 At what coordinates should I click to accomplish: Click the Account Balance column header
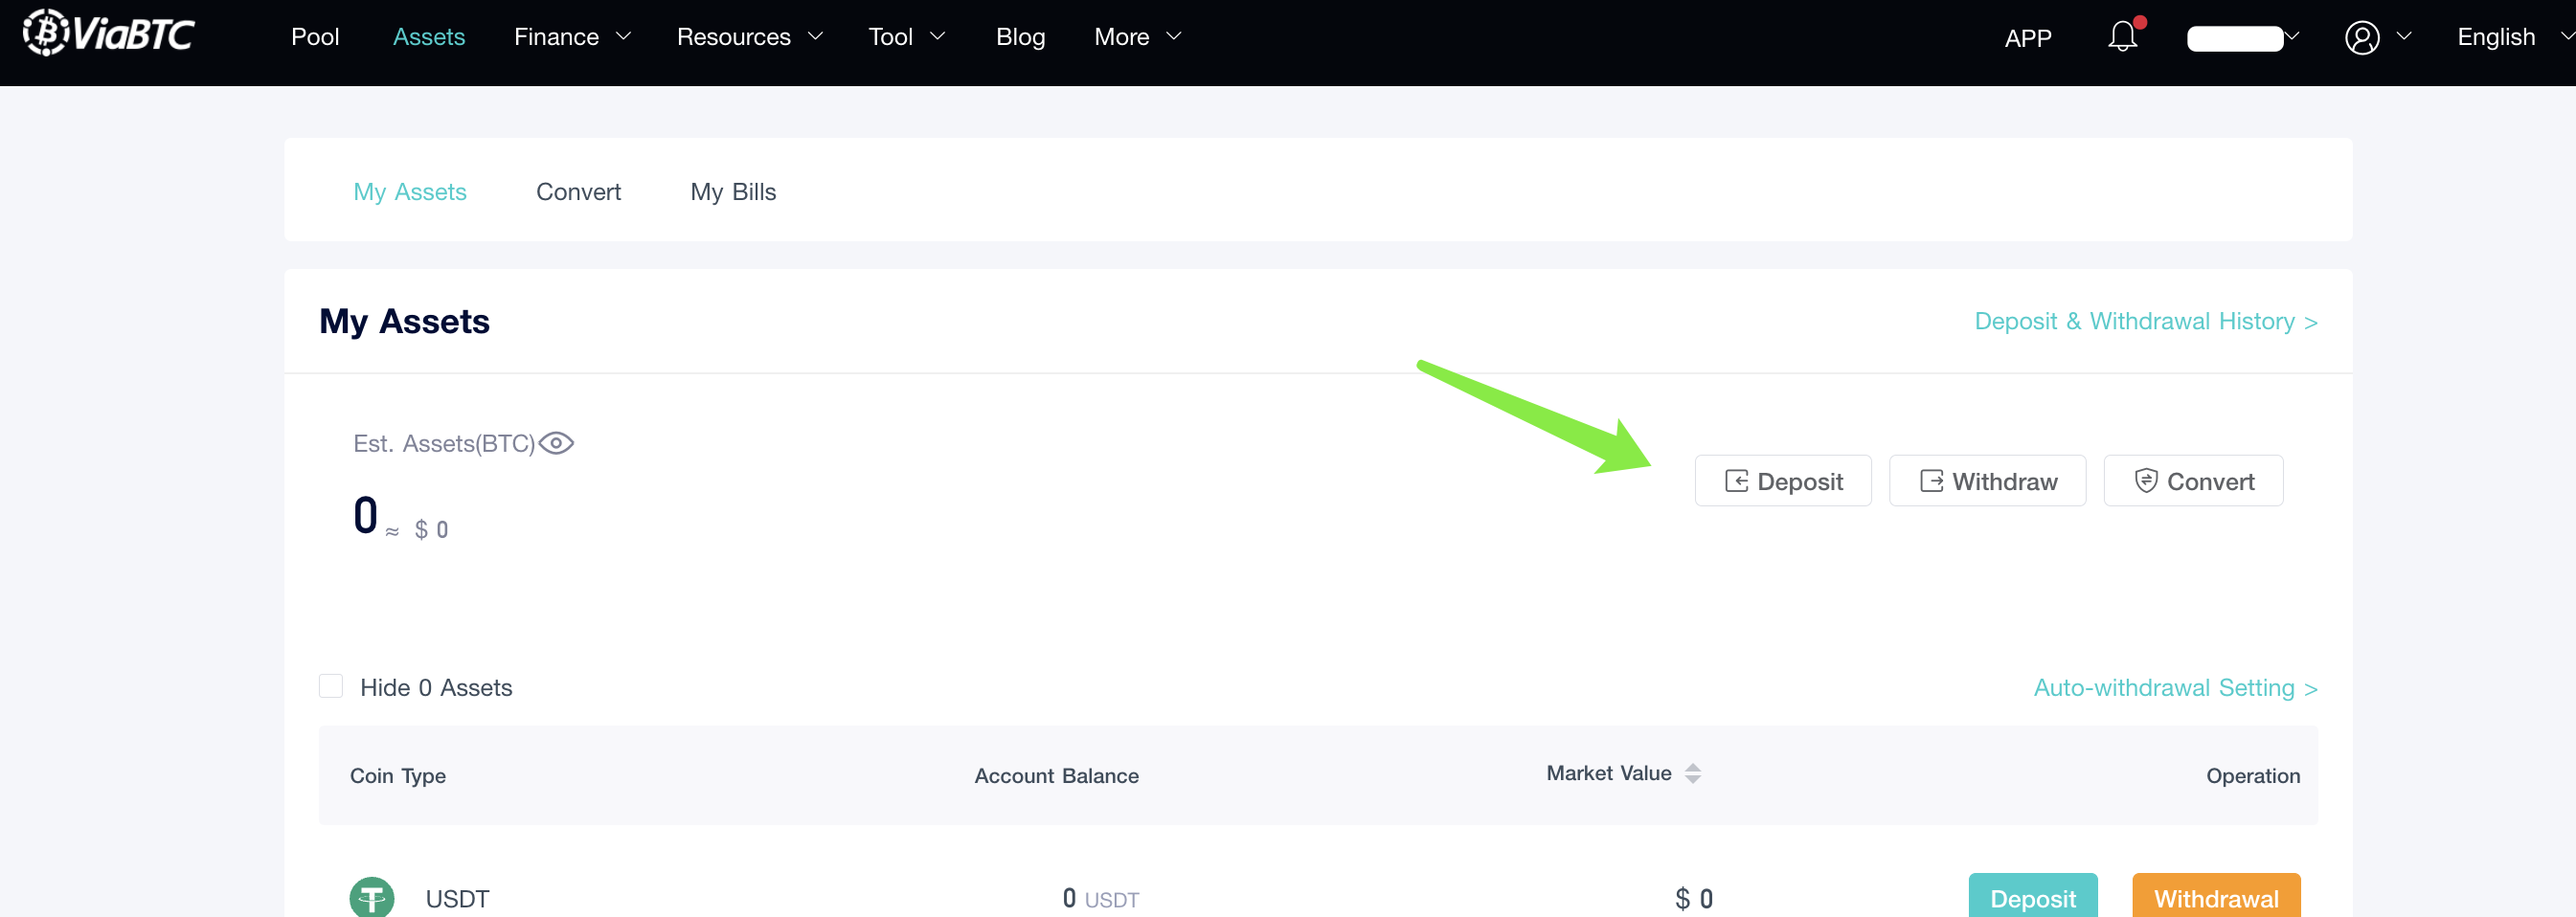pos(1056,775)
